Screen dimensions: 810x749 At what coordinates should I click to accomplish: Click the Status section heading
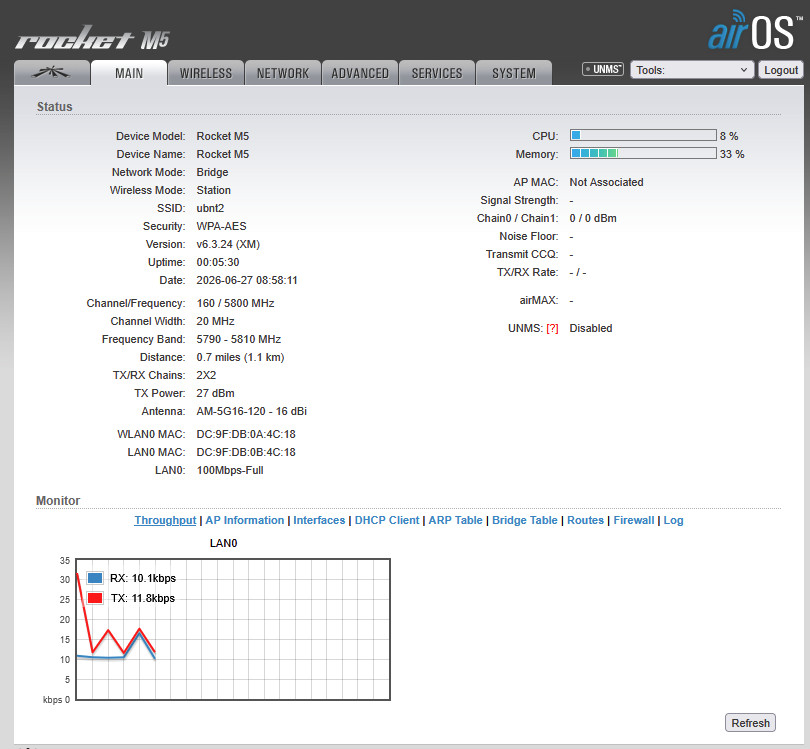tap(54, 106)
